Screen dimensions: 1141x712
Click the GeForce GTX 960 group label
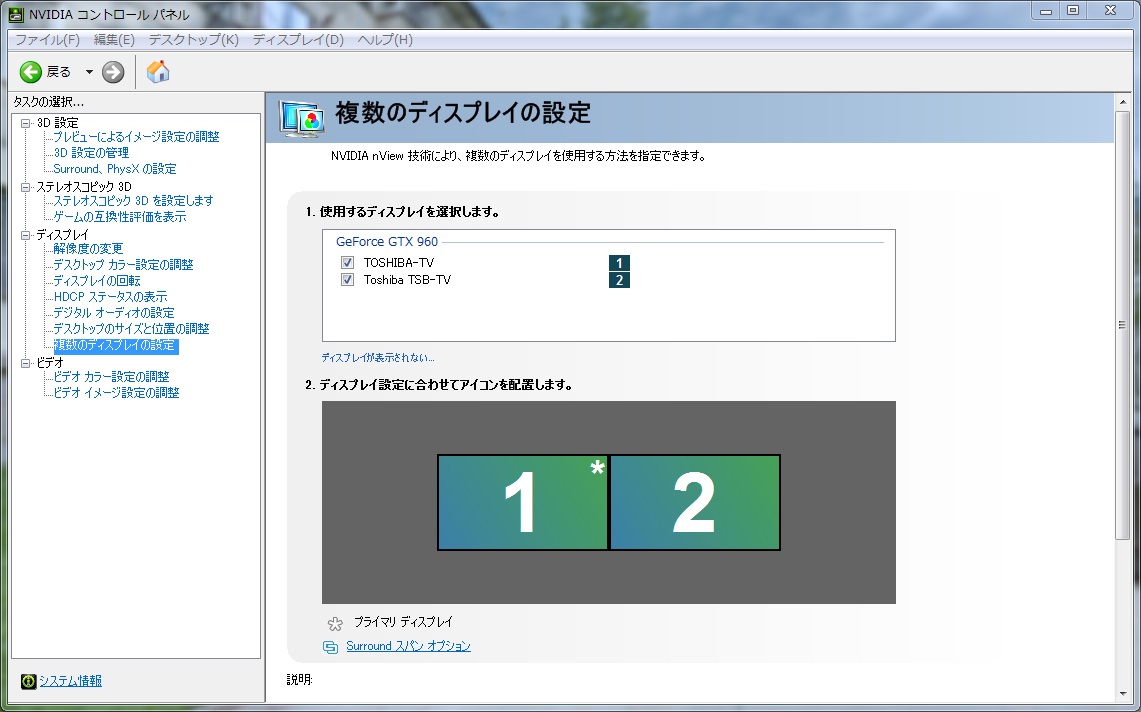[387, 242]
